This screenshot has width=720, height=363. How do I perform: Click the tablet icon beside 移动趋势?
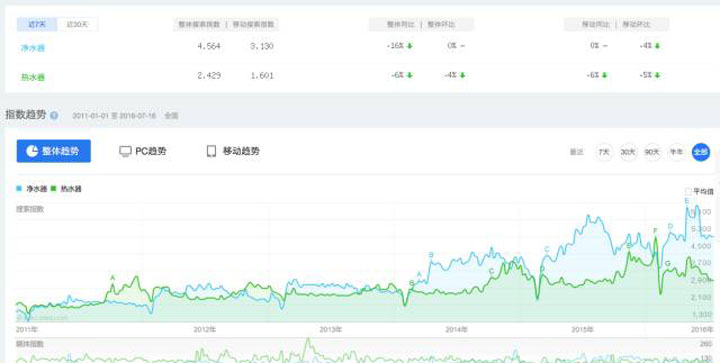[x=211, y=151]
